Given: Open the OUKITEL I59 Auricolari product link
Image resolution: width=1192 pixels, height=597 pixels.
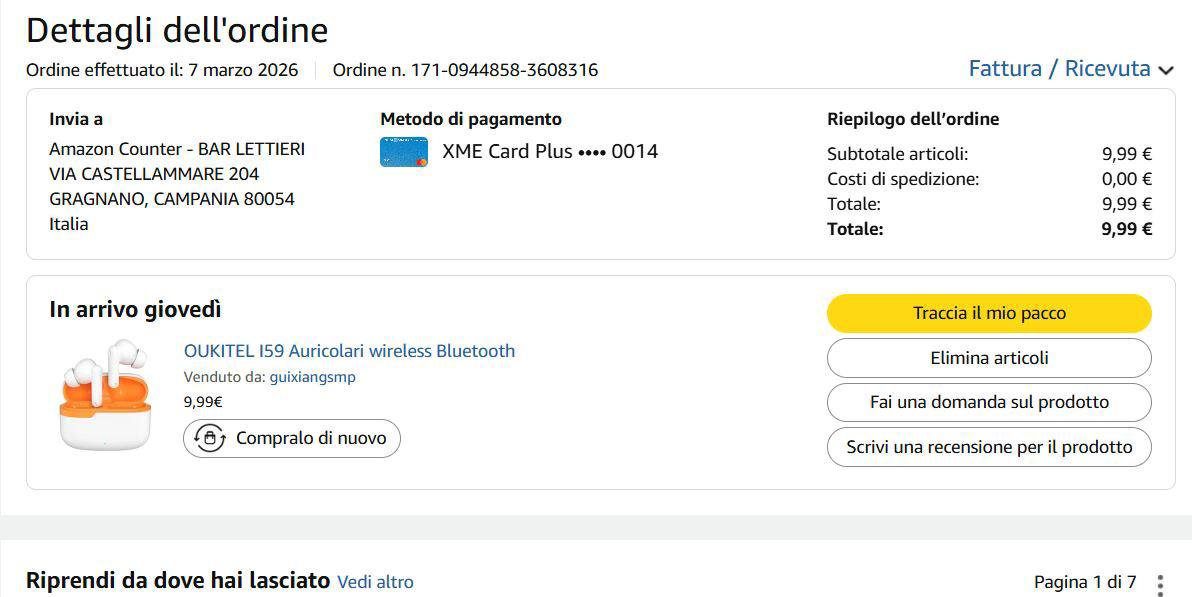Looking at the screenshot, I should pyautogui.click(x=349, y=351).
